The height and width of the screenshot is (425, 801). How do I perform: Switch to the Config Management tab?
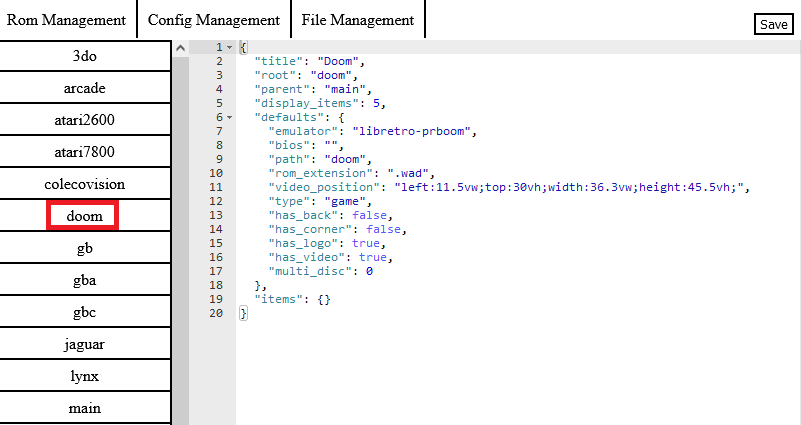coord(213,20)
